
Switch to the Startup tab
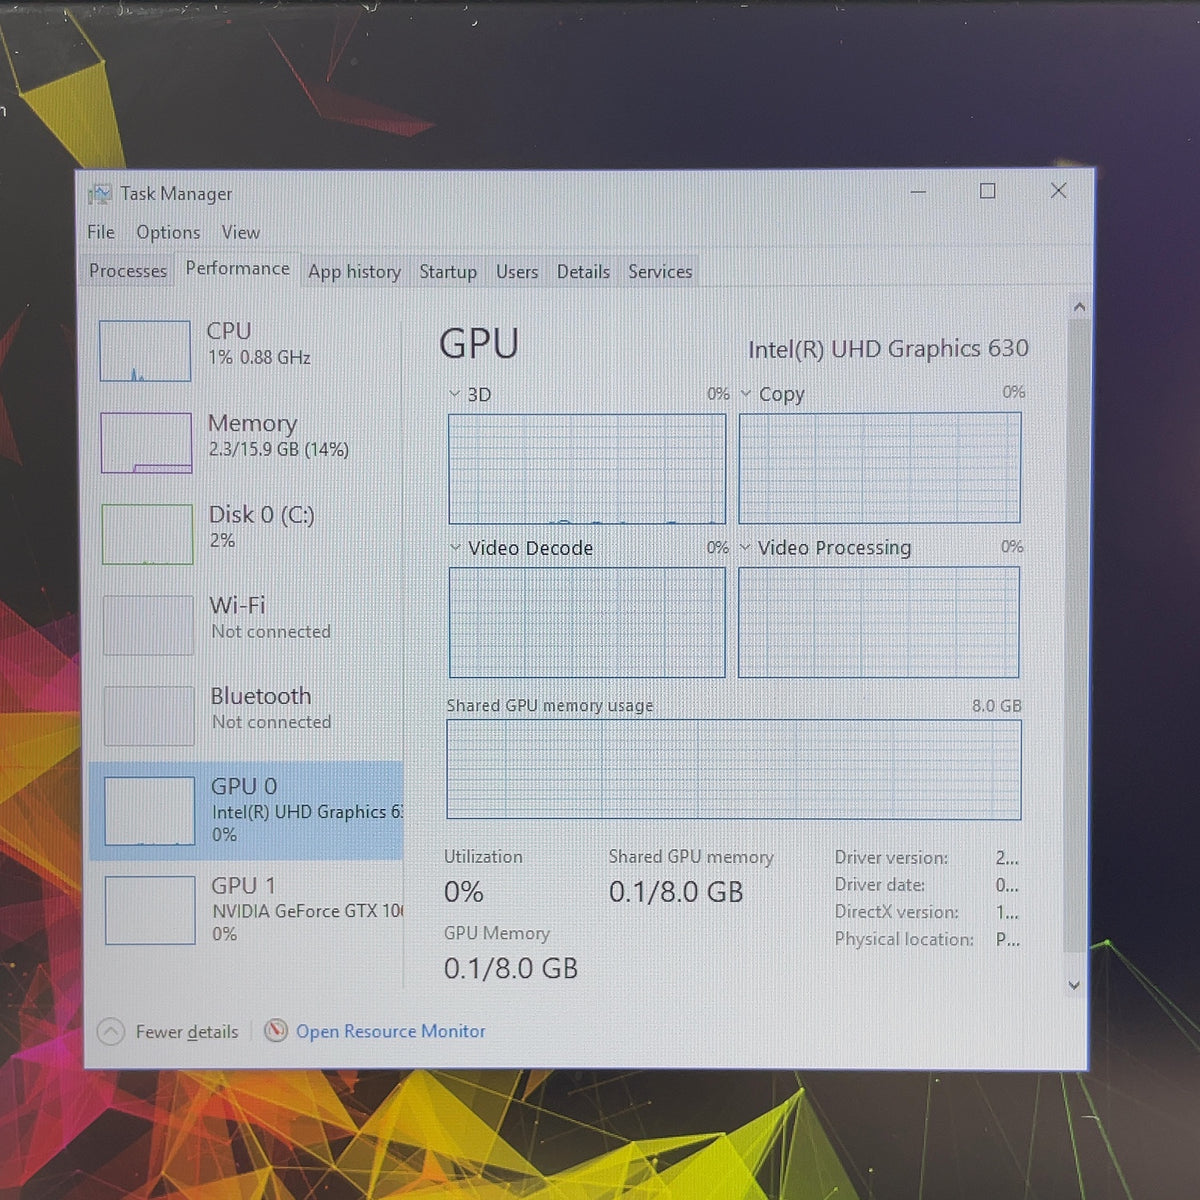tap(448, 271)
